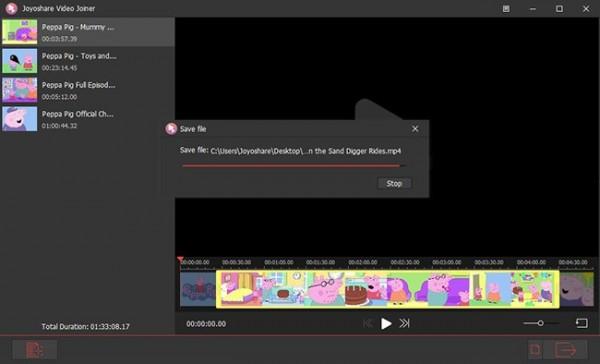Close the Save file dialog
The height and width of the screenshot is (364, 600).
415,129
